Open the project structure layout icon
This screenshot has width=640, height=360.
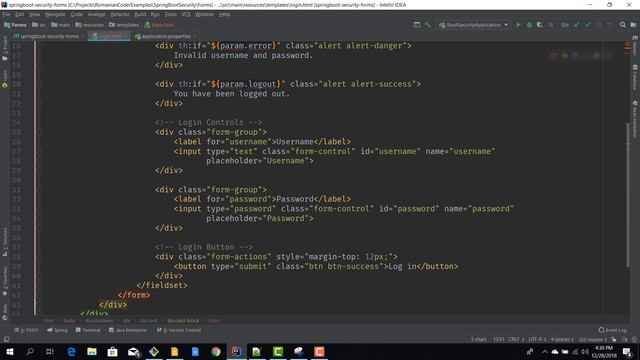tap(416, 25)
